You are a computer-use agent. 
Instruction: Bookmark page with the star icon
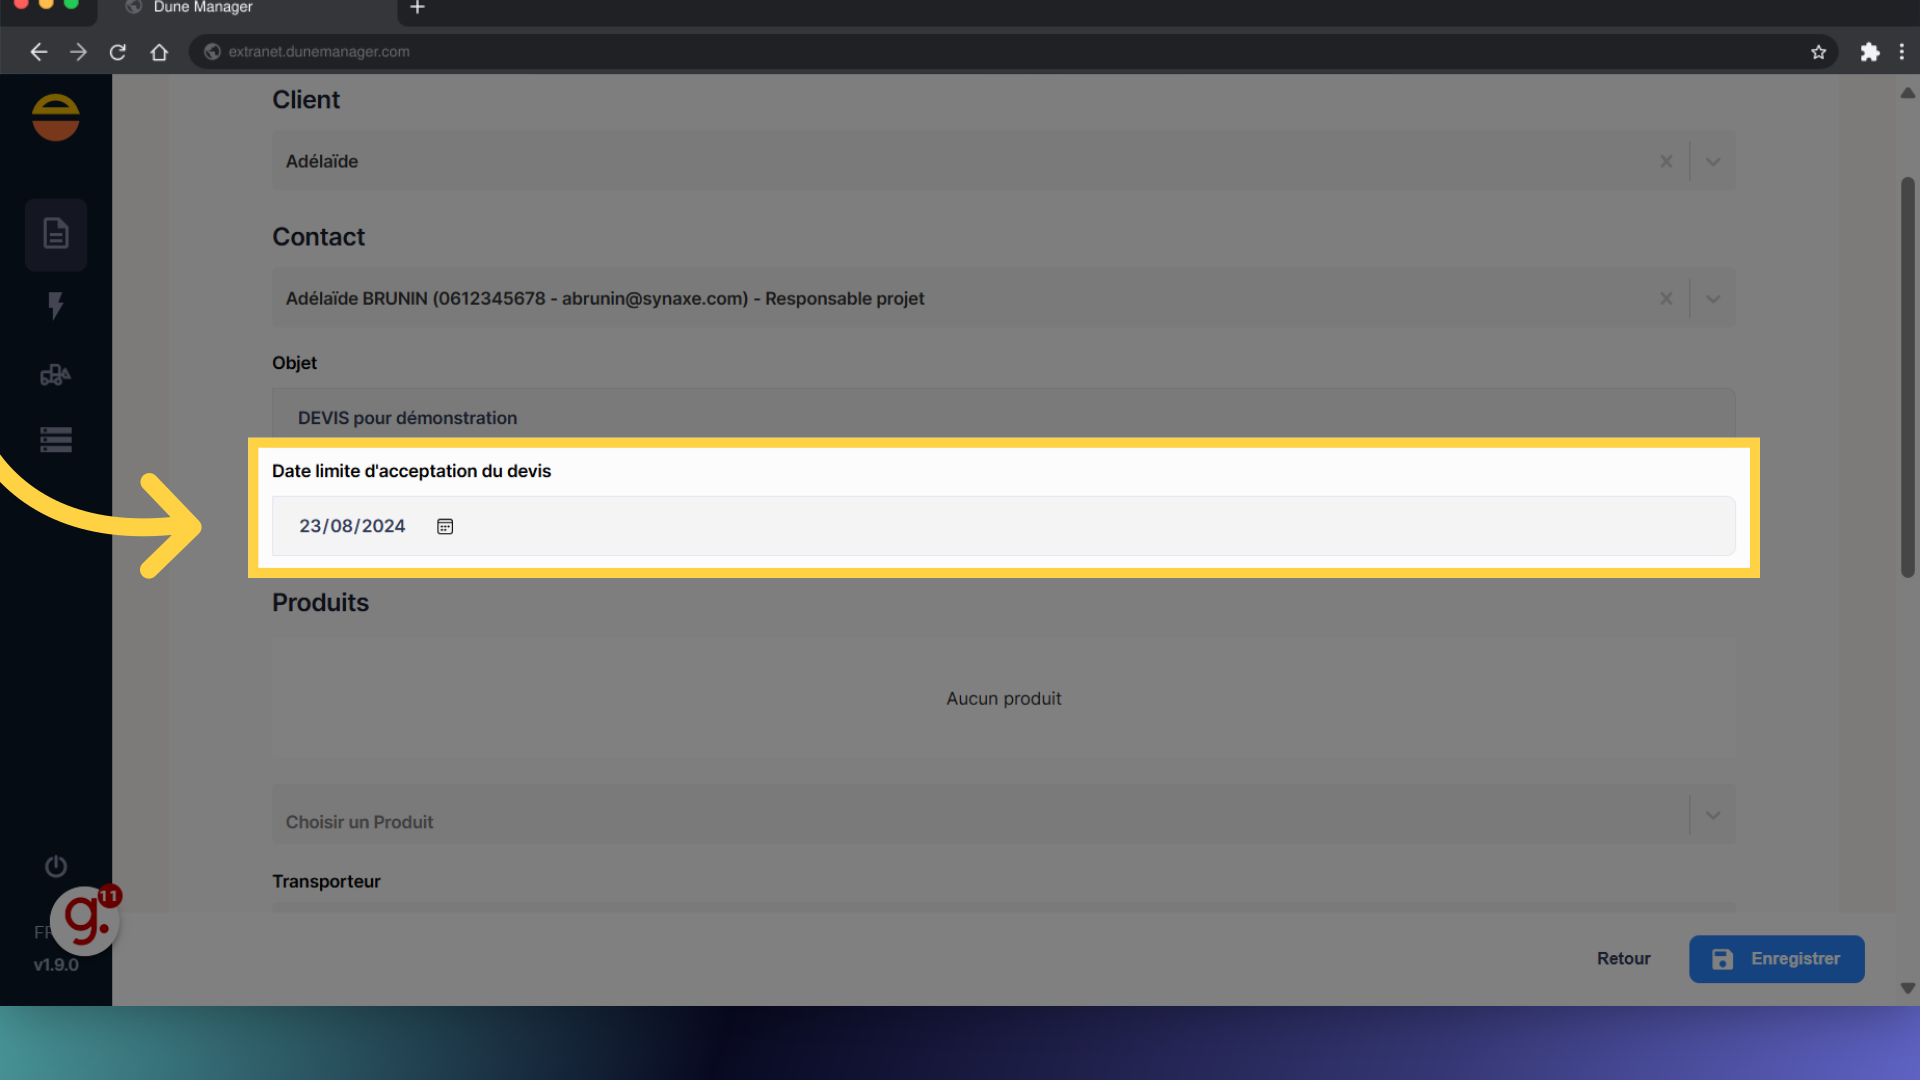[1818, 52]
